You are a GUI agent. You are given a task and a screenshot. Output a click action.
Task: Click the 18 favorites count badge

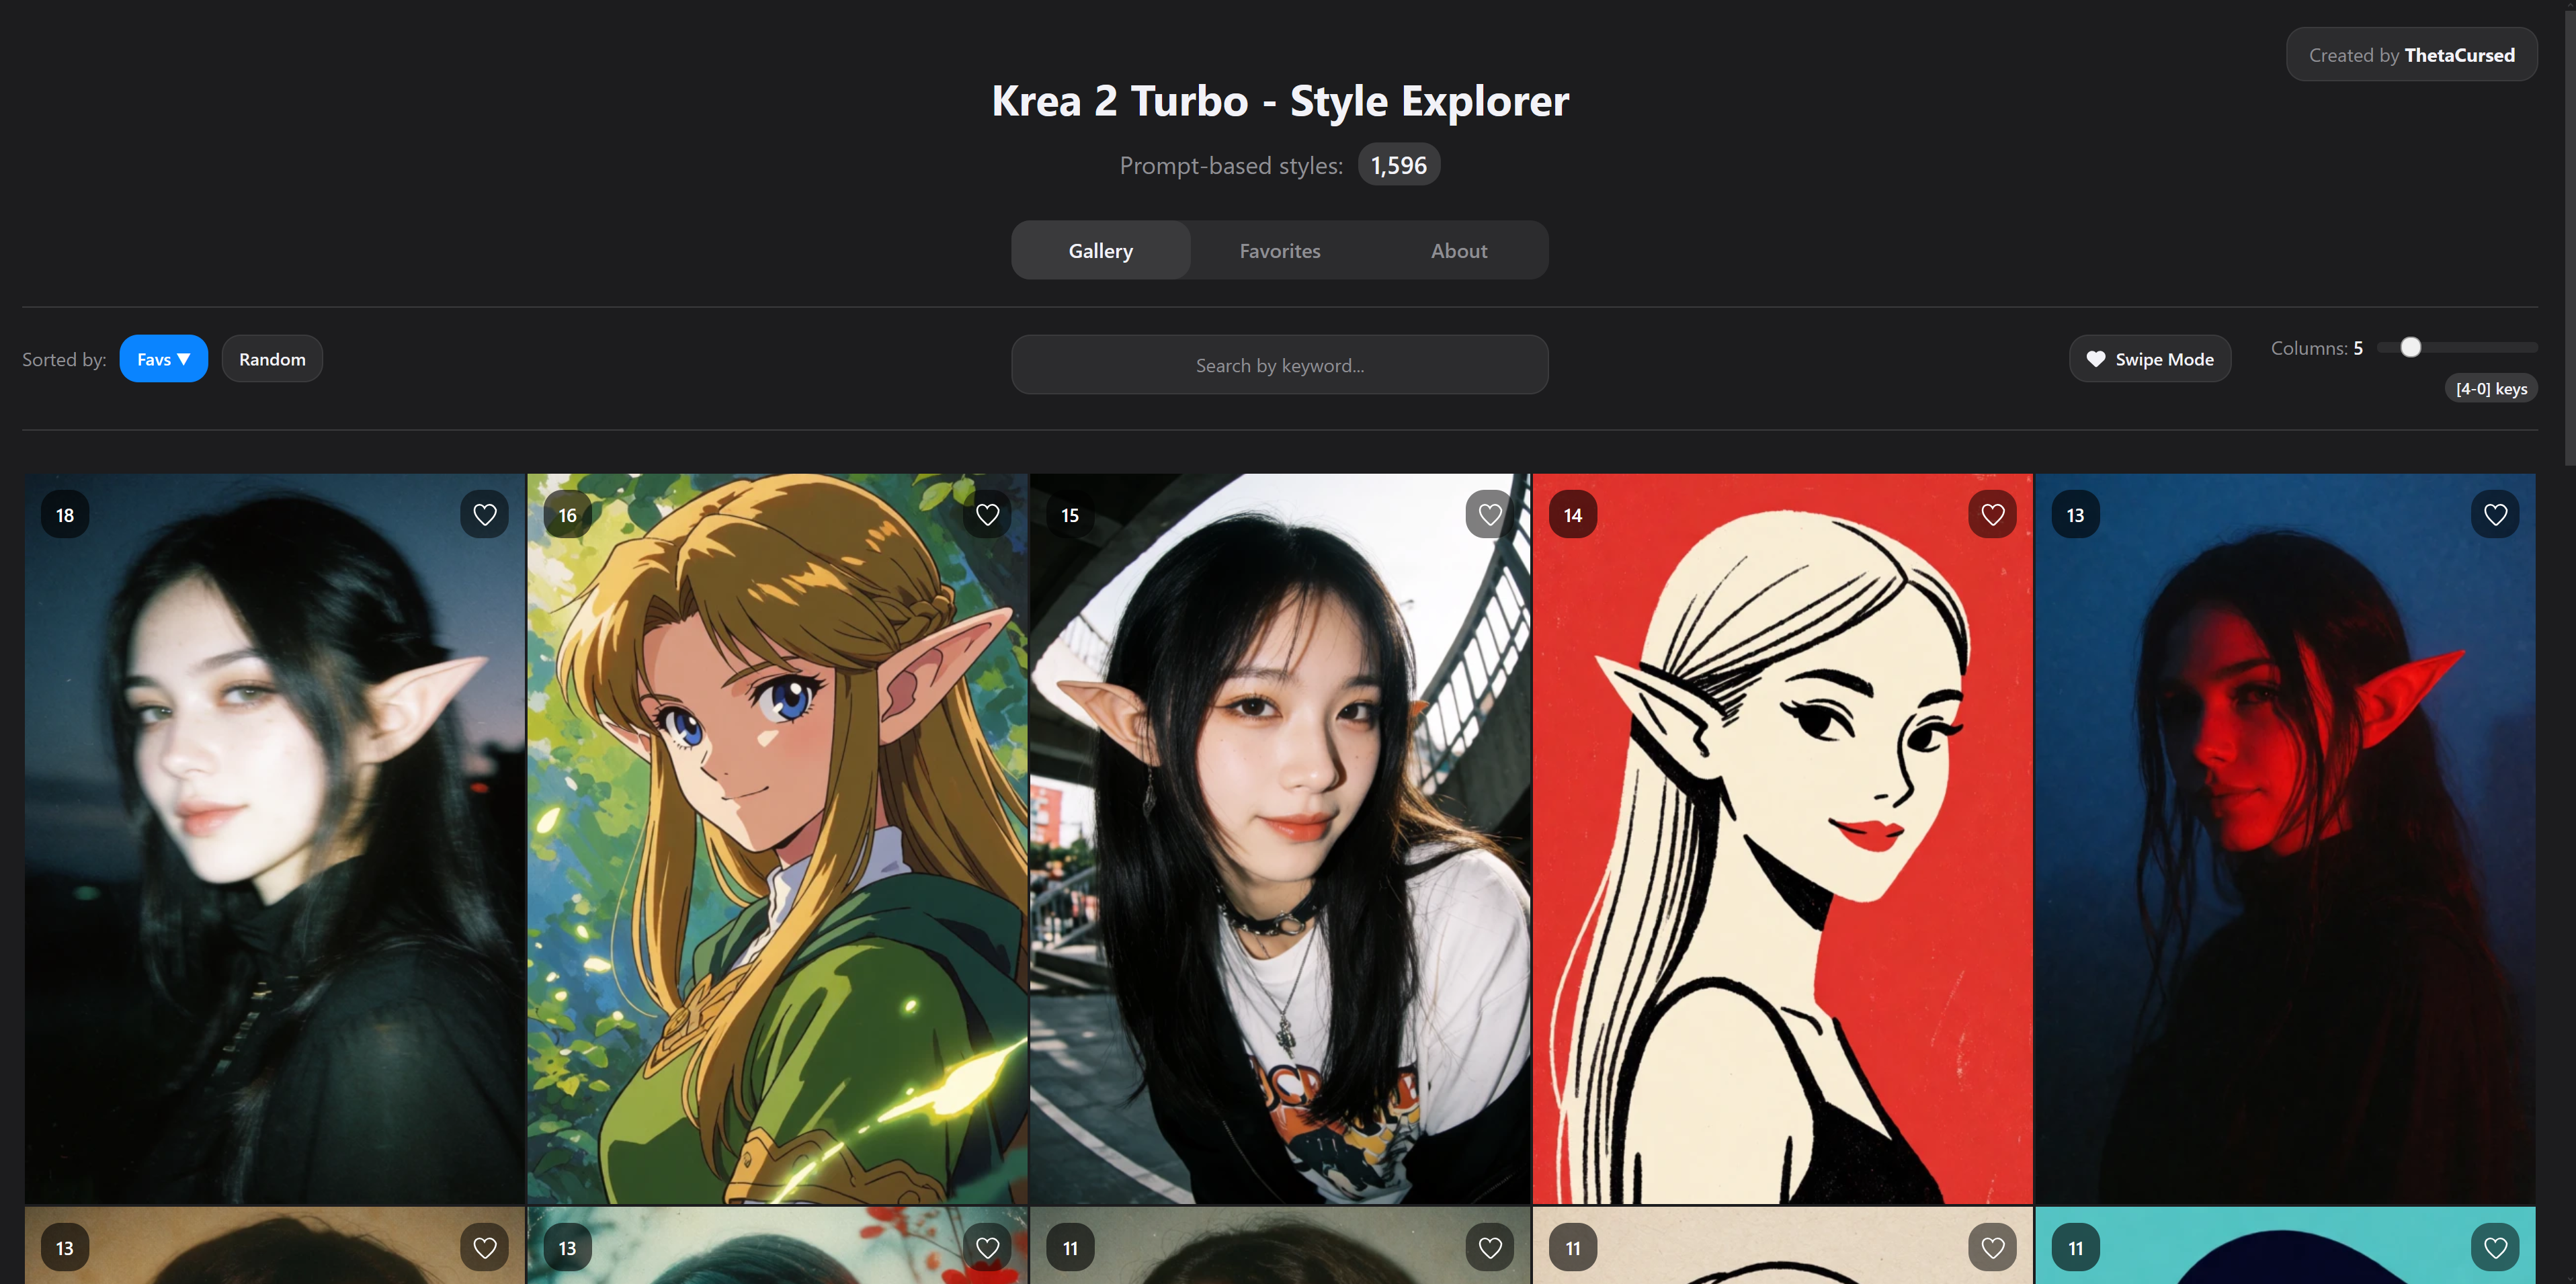tap(65, 515)
